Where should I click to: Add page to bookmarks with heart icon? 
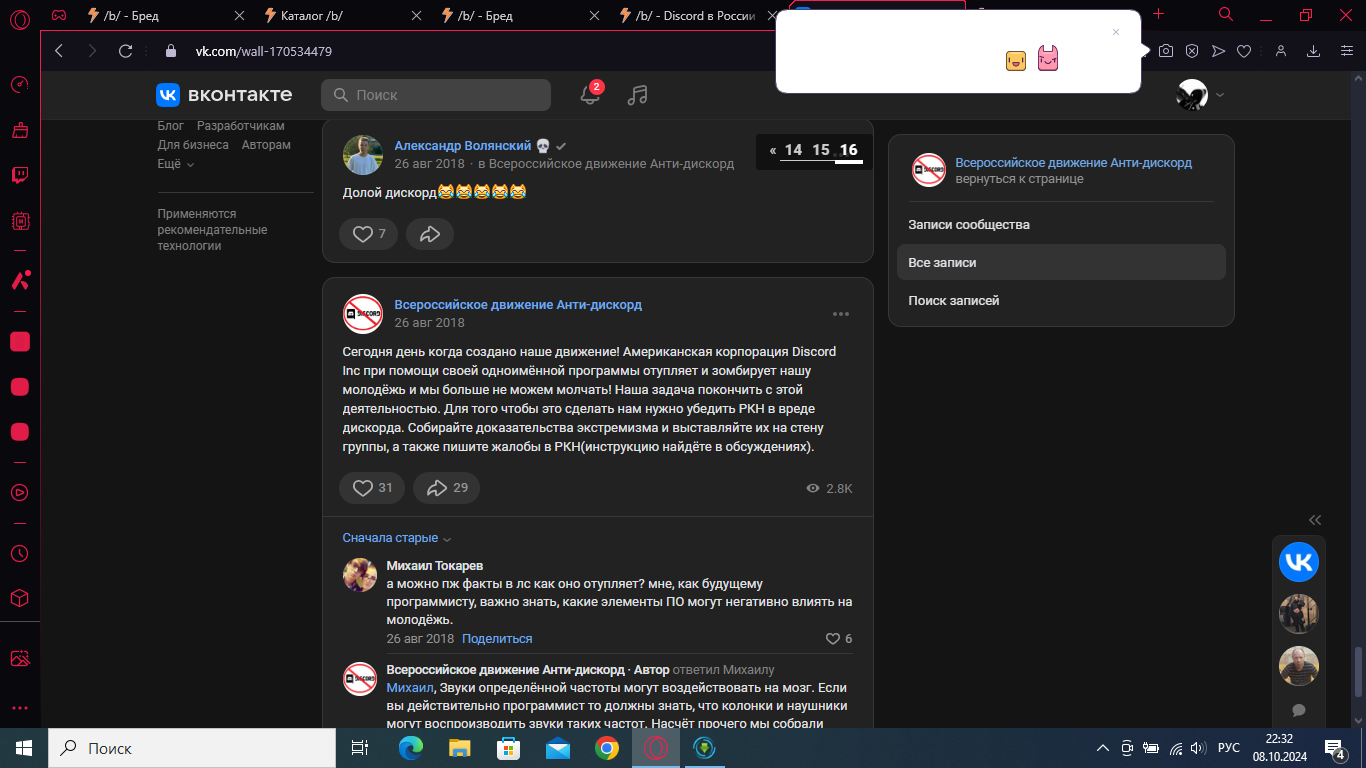[x=1244, y=51]
